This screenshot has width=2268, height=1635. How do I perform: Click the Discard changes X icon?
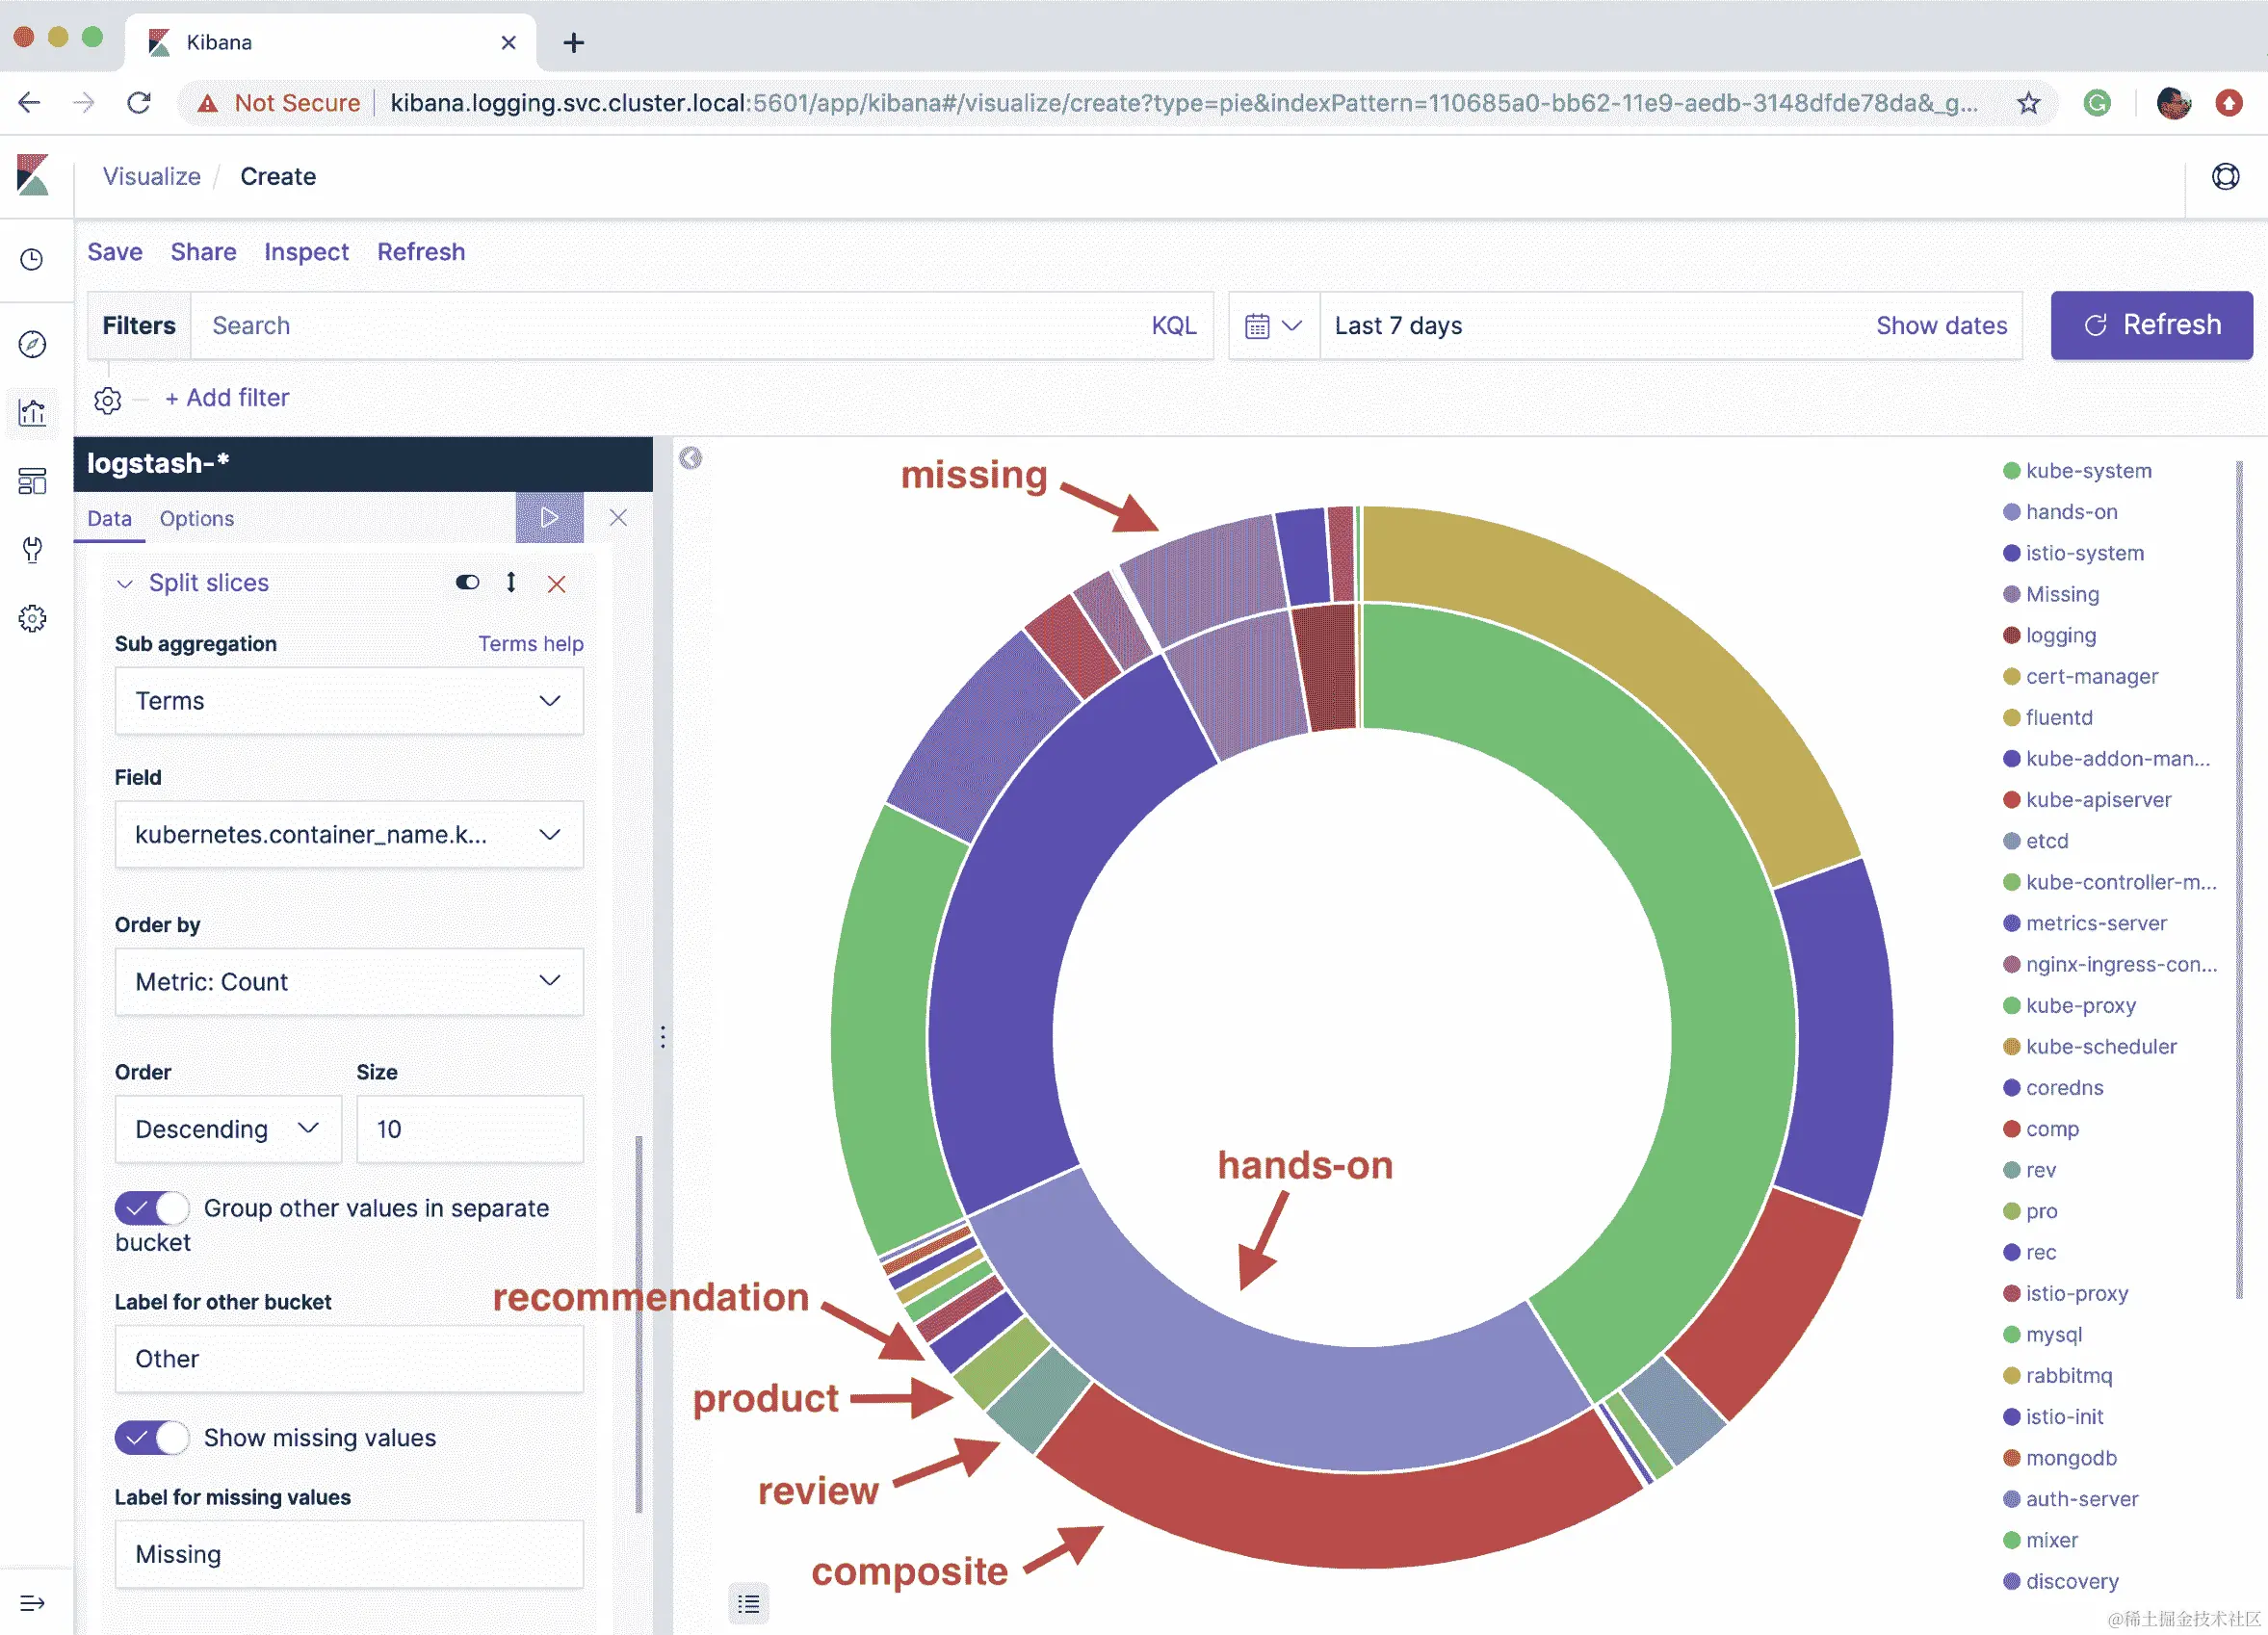pyautogui.click(x=618, y=517)
